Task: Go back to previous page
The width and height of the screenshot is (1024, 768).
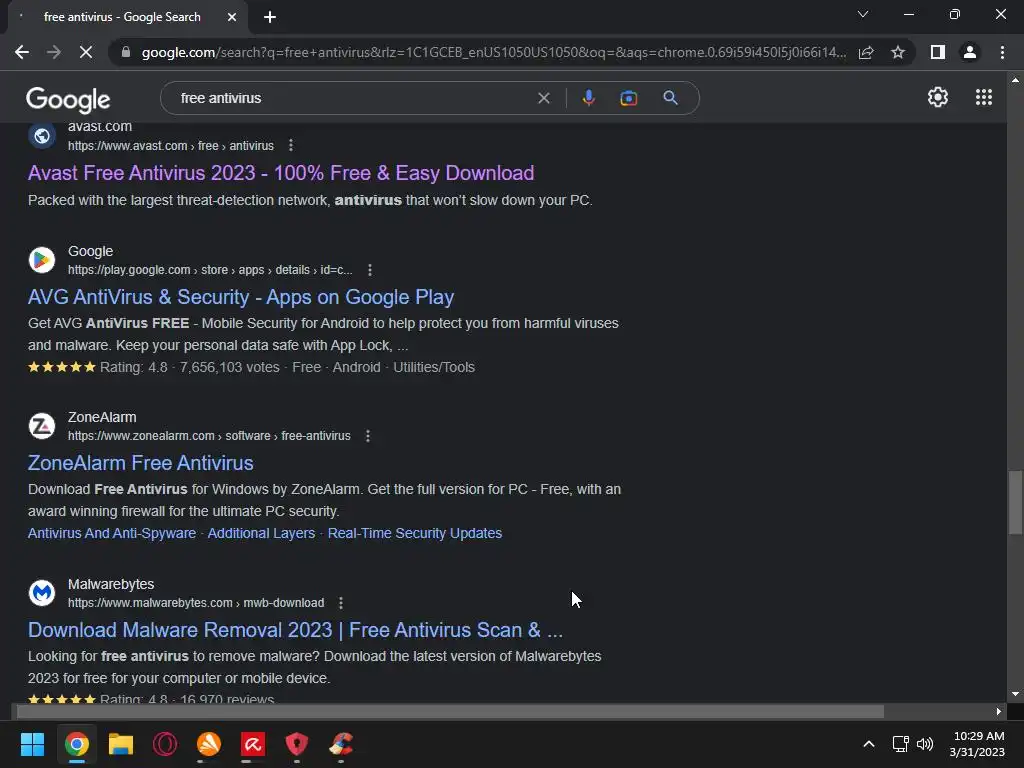Action: pos(22,52)
